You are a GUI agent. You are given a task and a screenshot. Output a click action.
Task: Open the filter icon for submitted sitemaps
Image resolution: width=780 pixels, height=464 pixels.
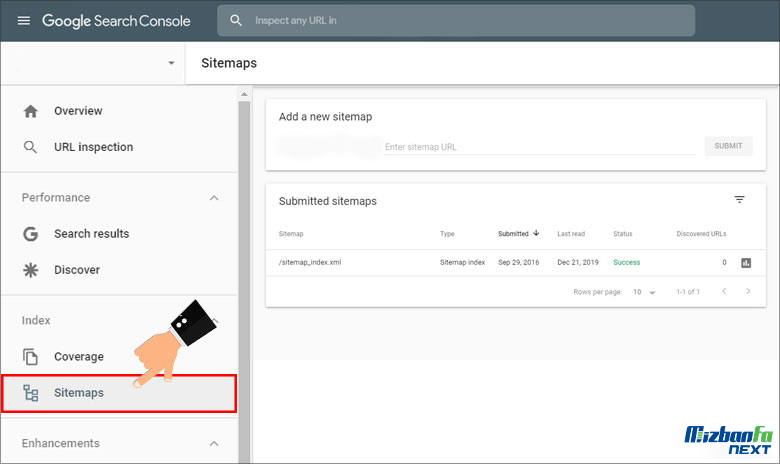[x=739, y=200]
